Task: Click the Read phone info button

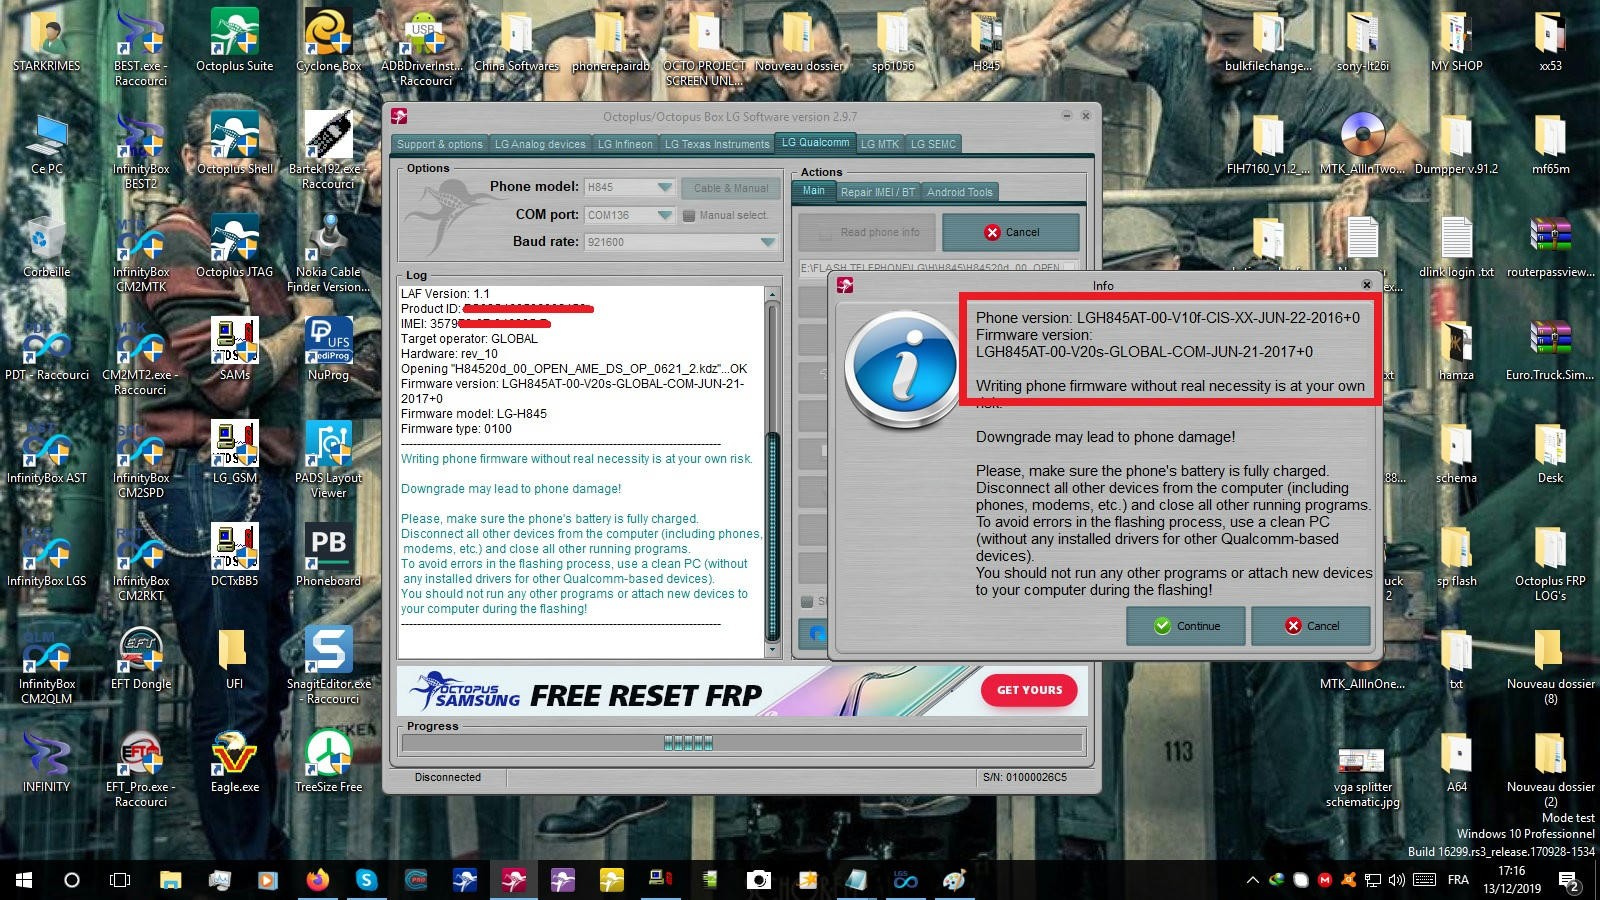Action: tap(867, 232)
